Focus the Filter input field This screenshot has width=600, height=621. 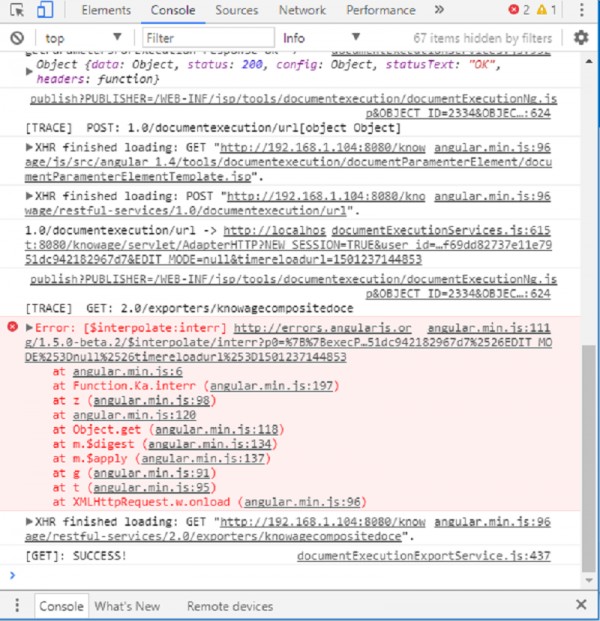tap(208, 38)
